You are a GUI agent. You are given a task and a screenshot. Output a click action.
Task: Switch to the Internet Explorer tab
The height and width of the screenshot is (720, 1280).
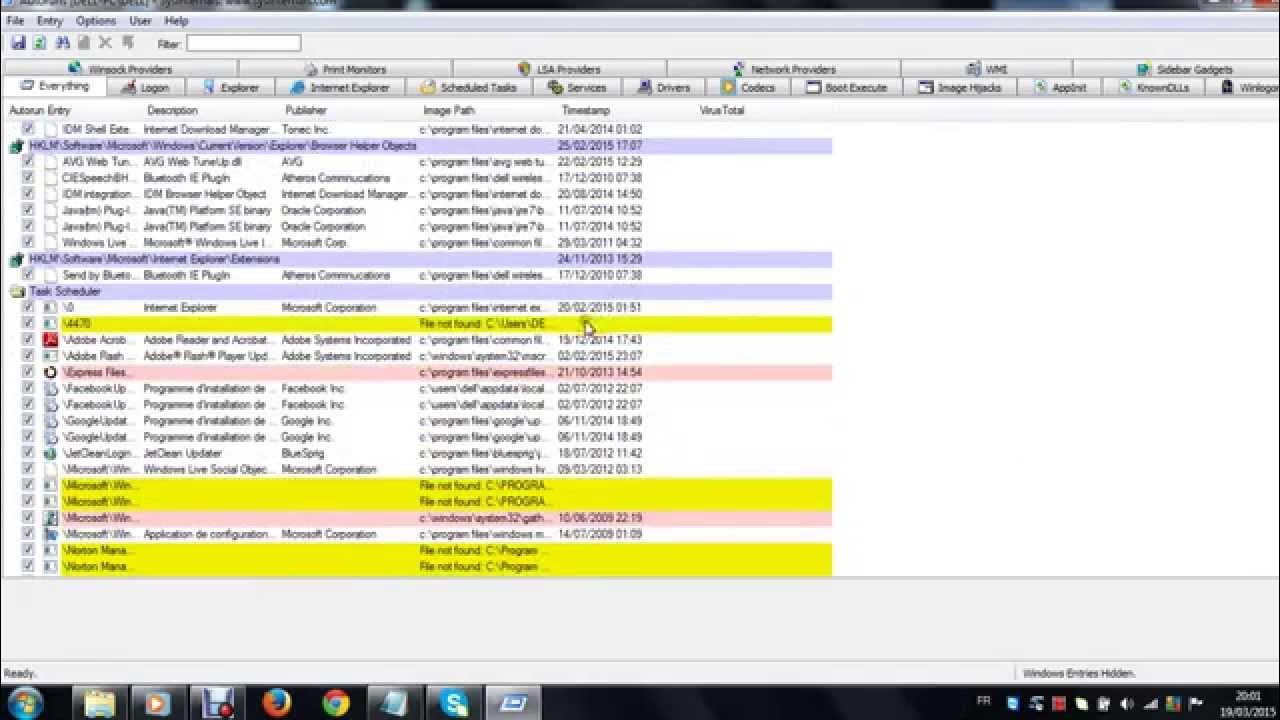[339, 88]
